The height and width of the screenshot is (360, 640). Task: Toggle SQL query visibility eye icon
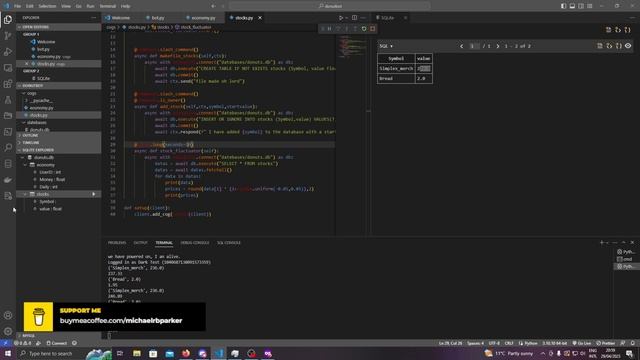click(628, 46)
